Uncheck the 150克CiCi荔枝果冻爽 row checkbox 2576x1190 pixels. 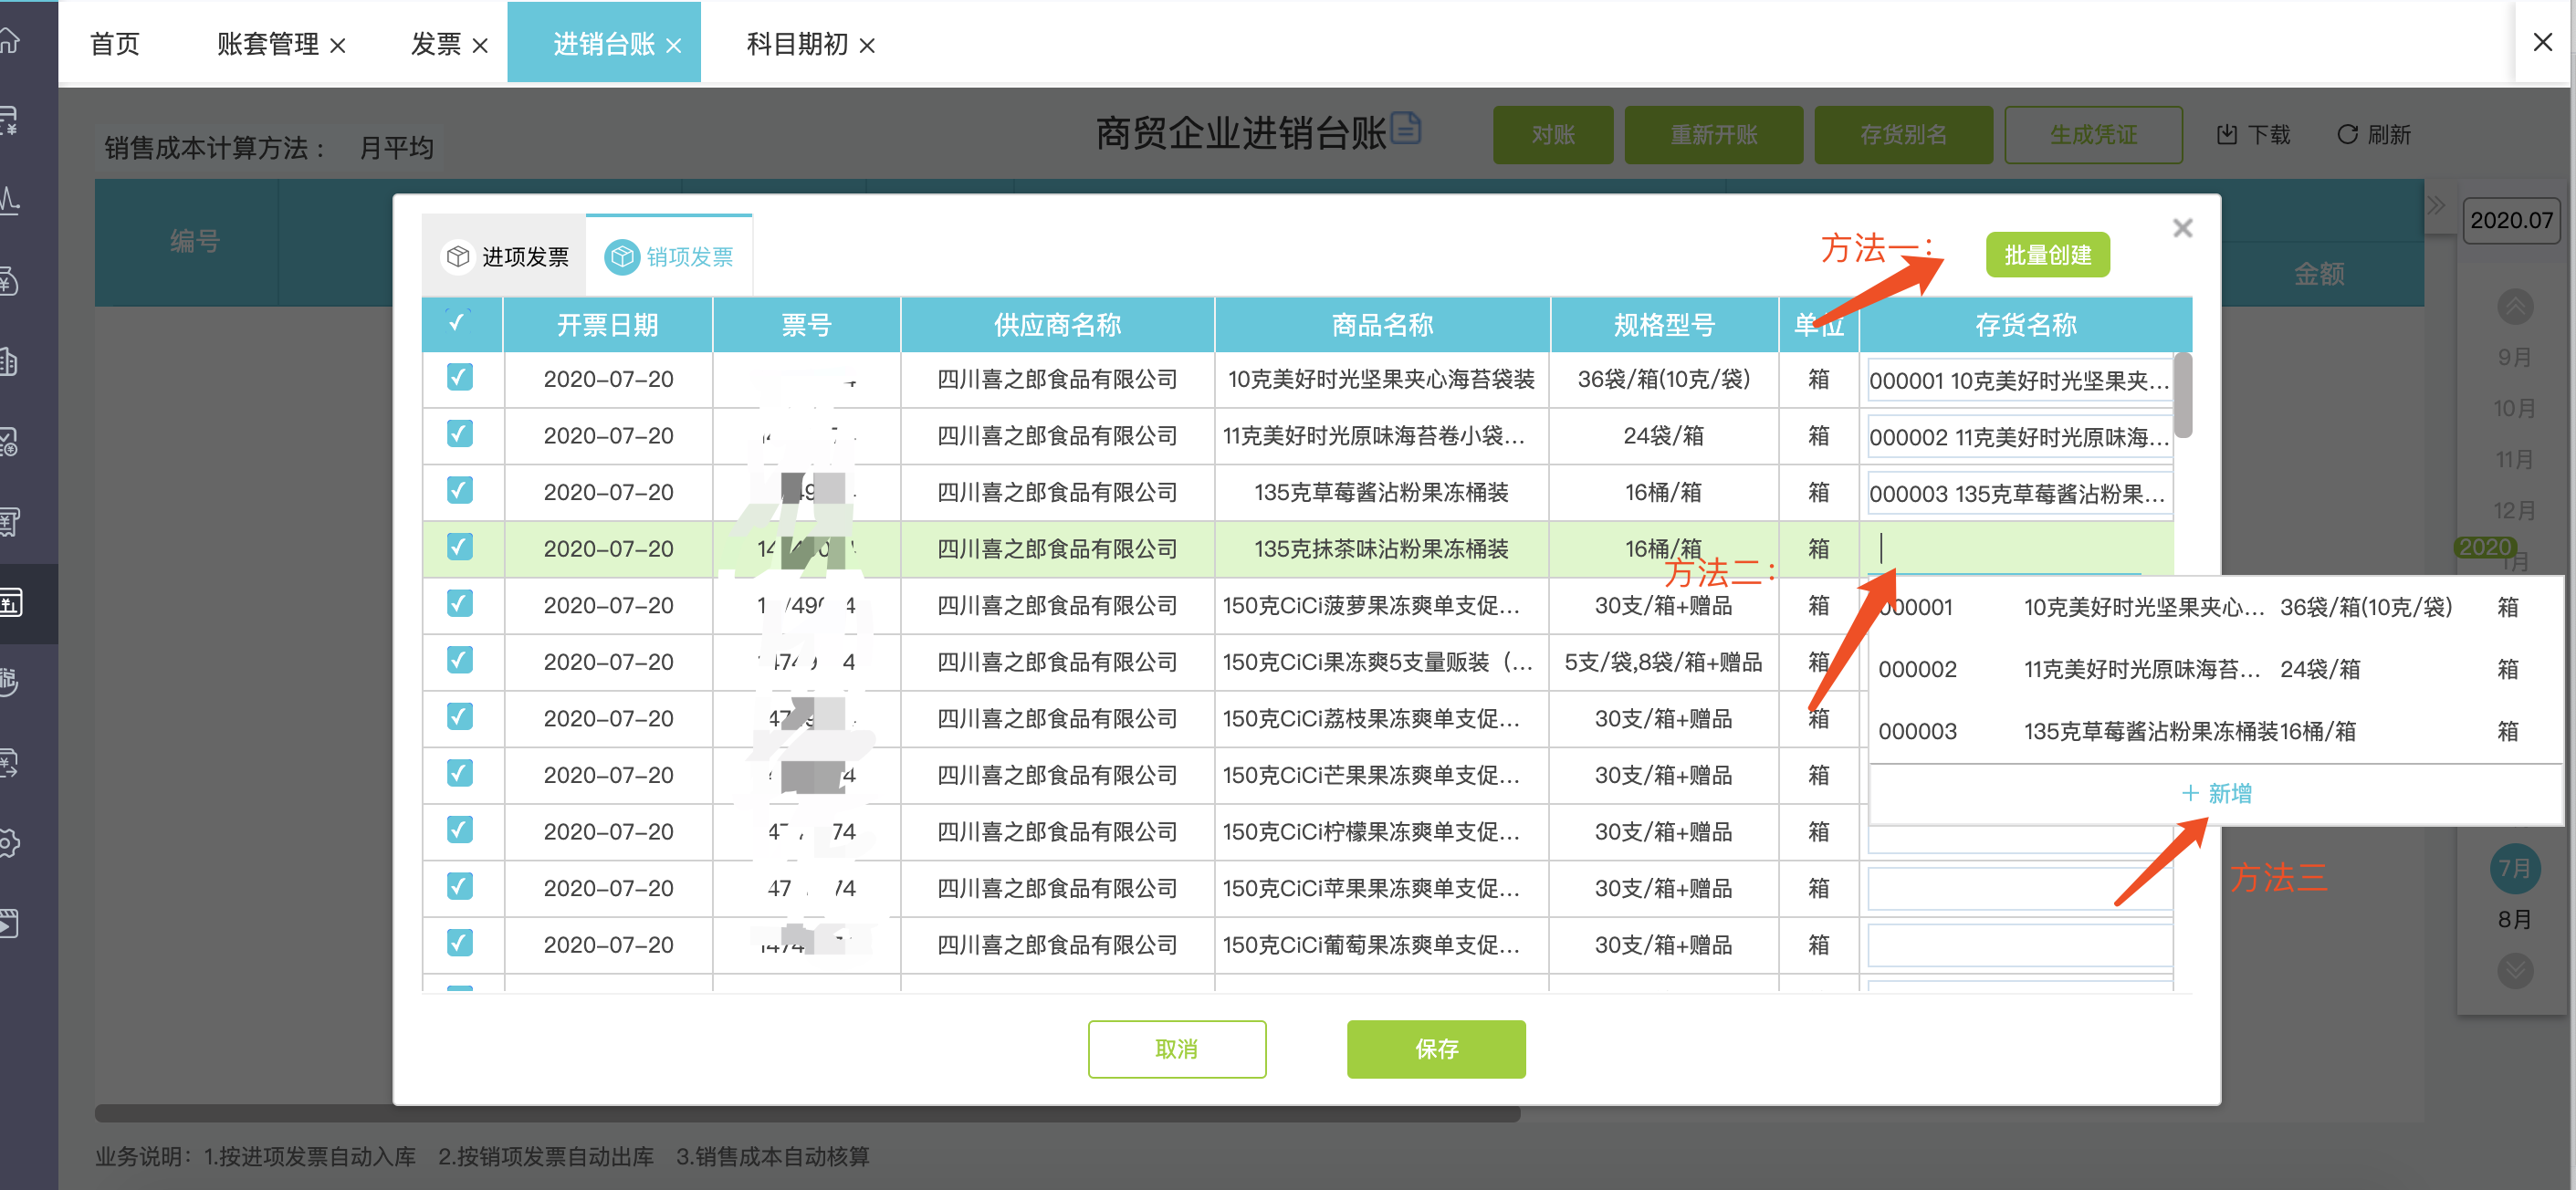460,717
